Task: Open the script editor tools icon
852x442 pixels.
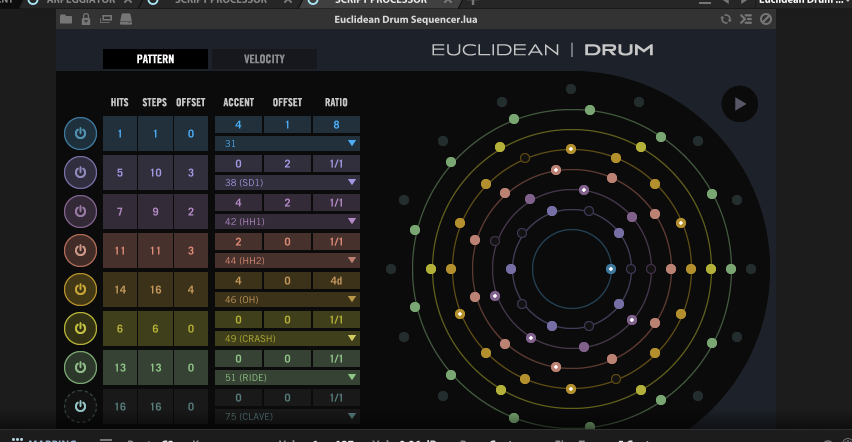Action: click(746, 20)
